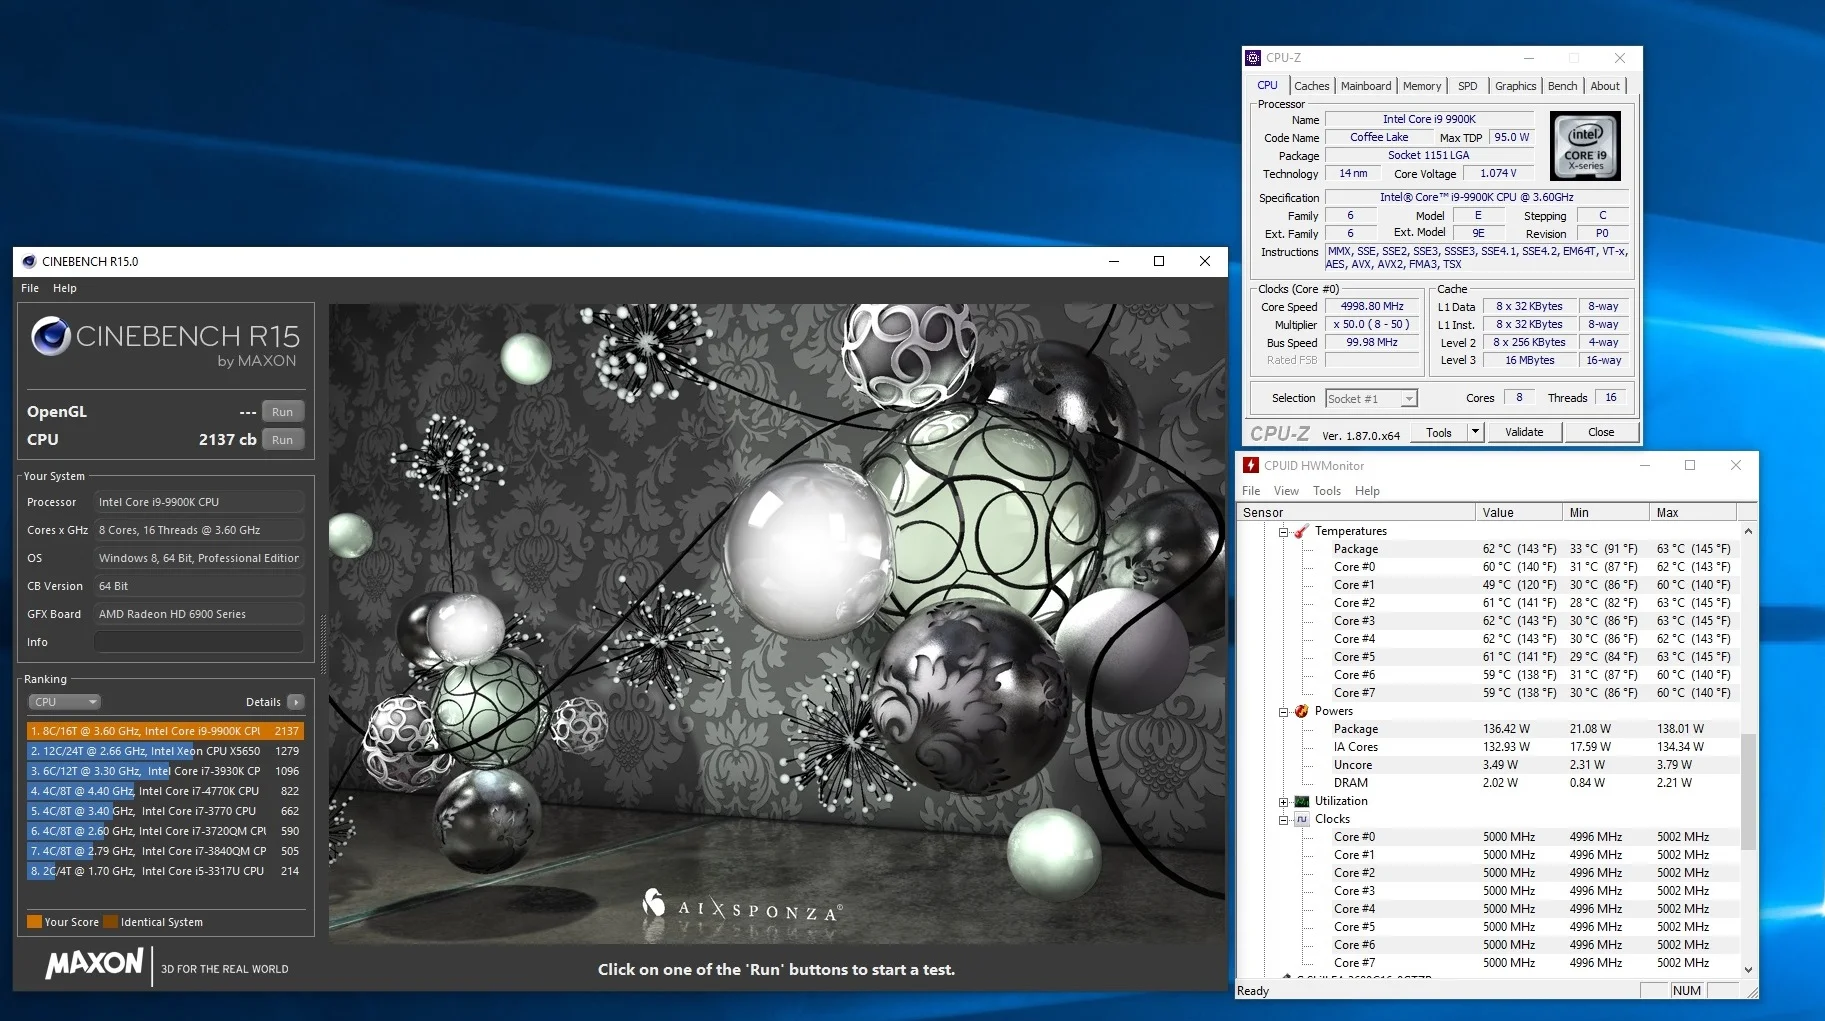Open the Socket #1 selection dropdown
The height and width of the screenshot is (1021, 1825).
point(1371,398)
